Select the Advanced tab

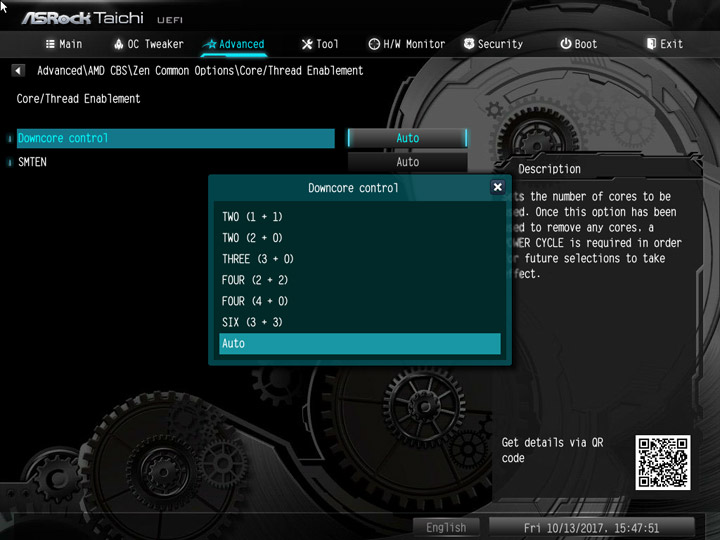click(234, 44)
